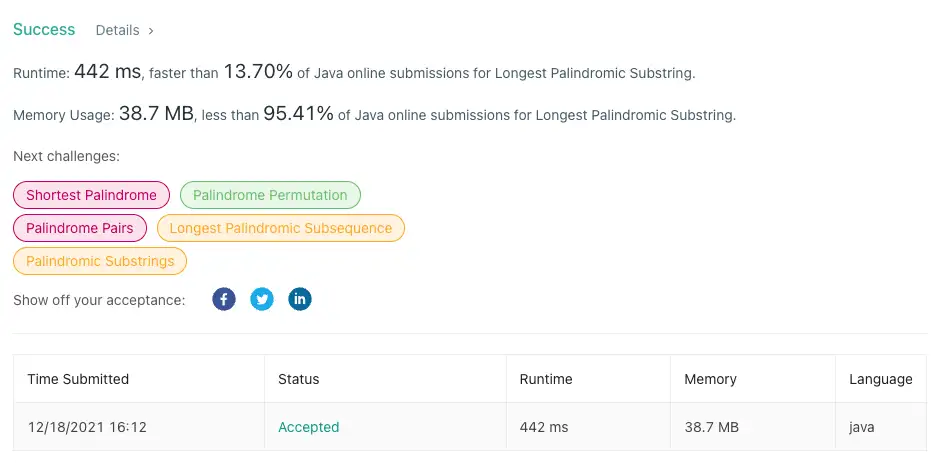Click the 12/18/2021 16:12 submission row
The width and height of the screenshot is (937, 463).
(x=470, y=427)
